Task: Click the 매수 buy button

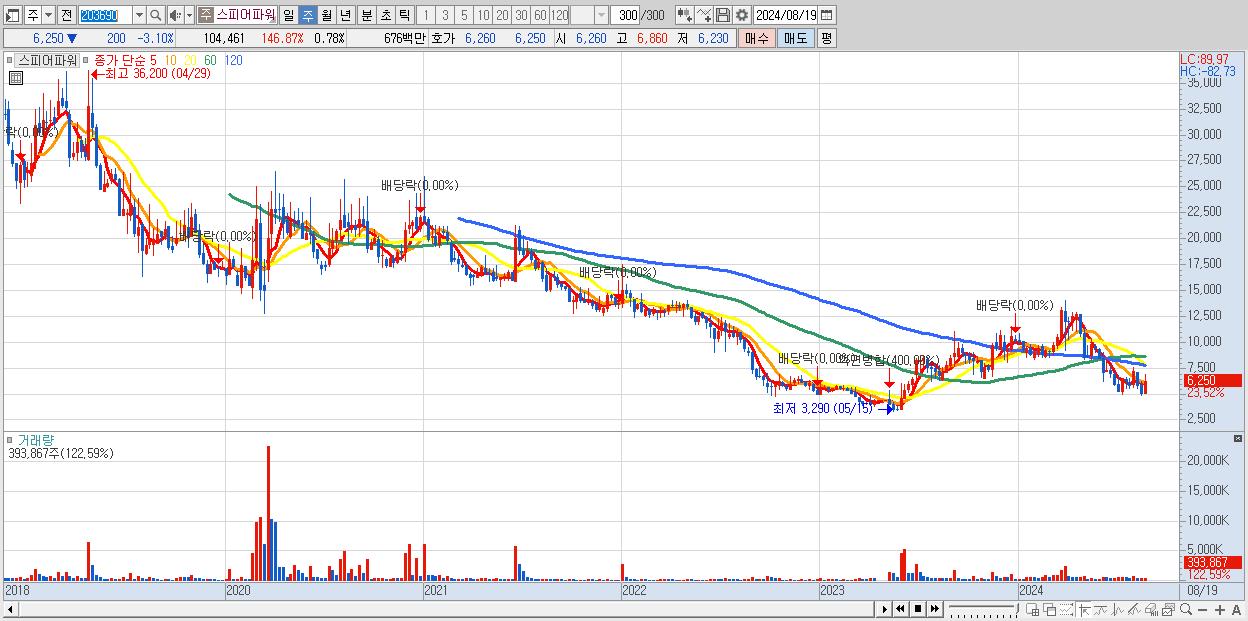Action: (757, 38)
